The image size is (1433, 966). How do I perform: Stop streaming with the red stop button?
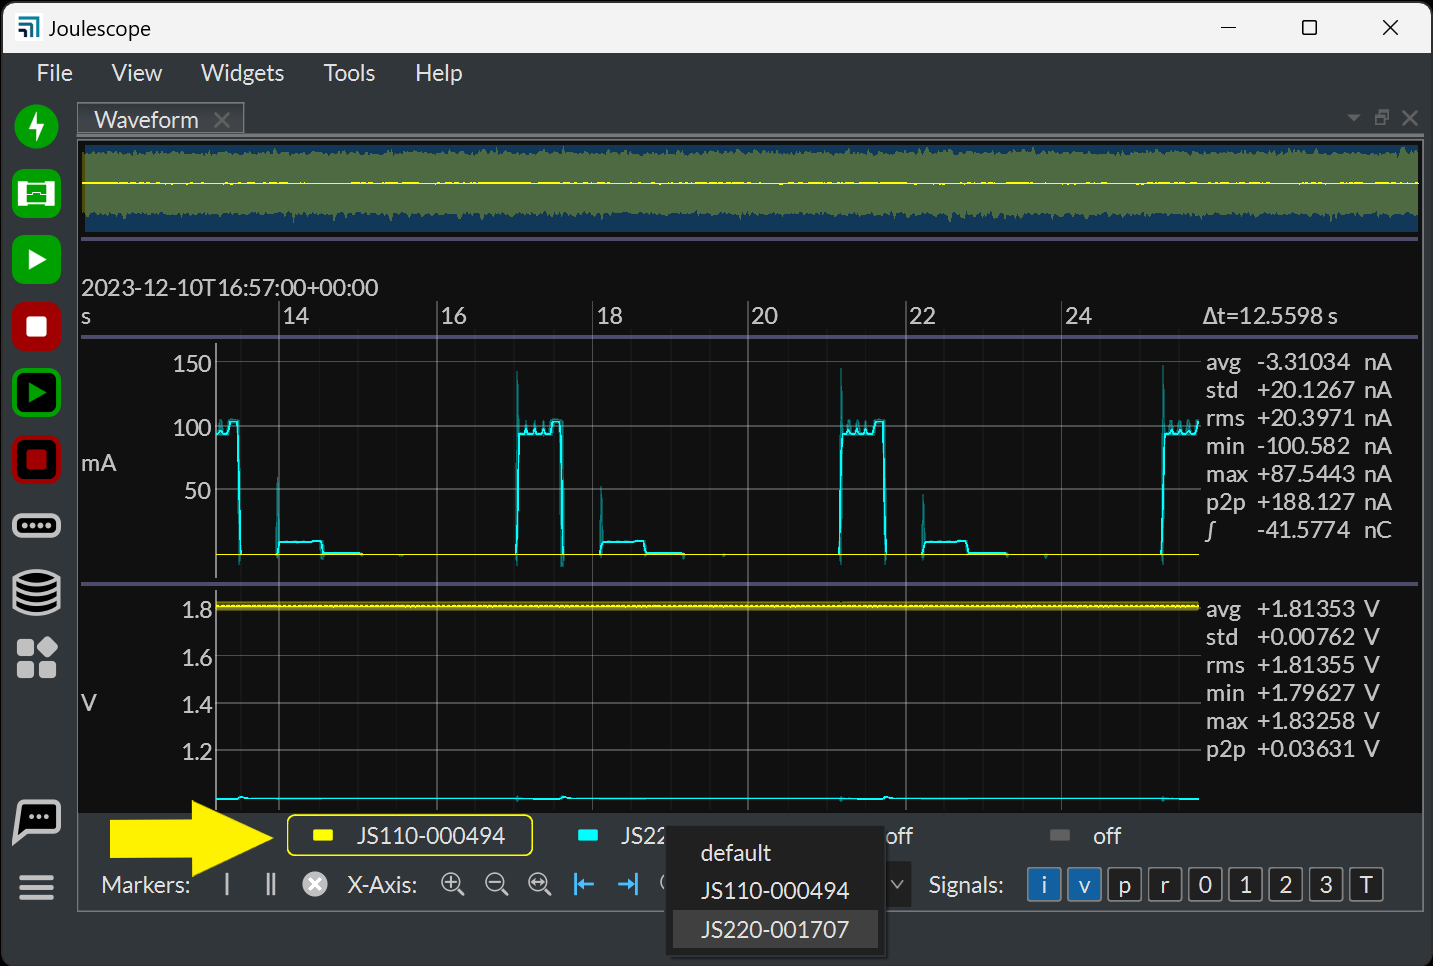point(37,327)
